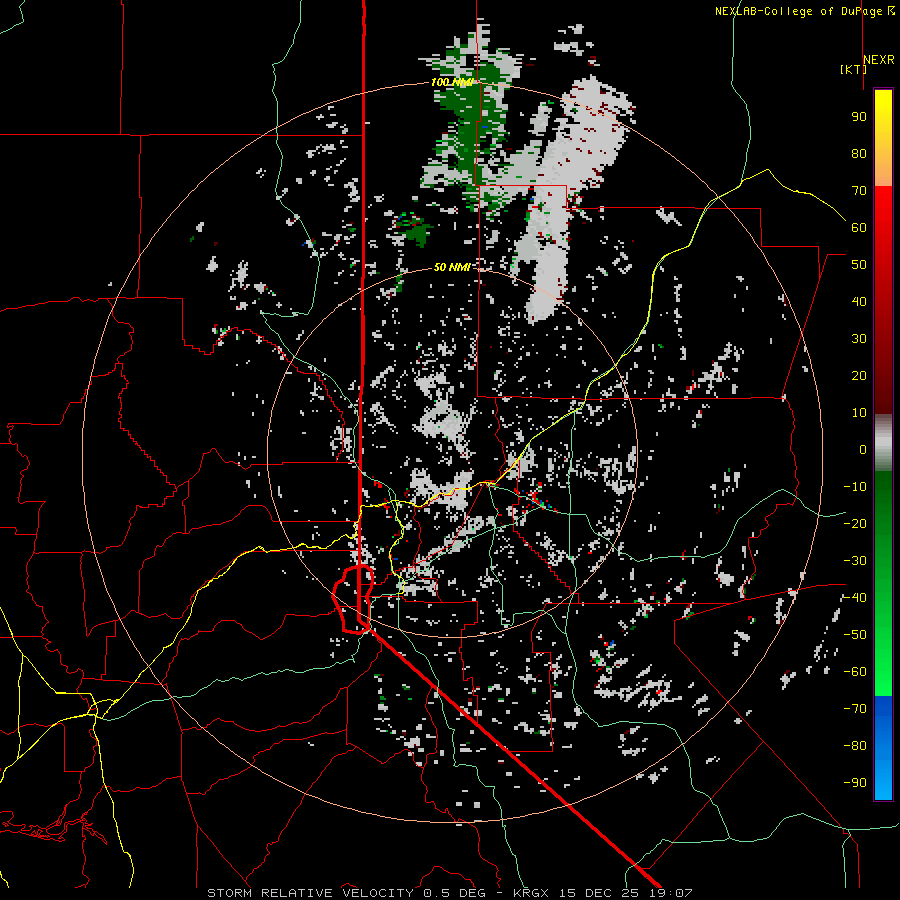This screenshot has height=900, width=900.
Task: Click the -40 scale value
Action: (x=855, y=598)
